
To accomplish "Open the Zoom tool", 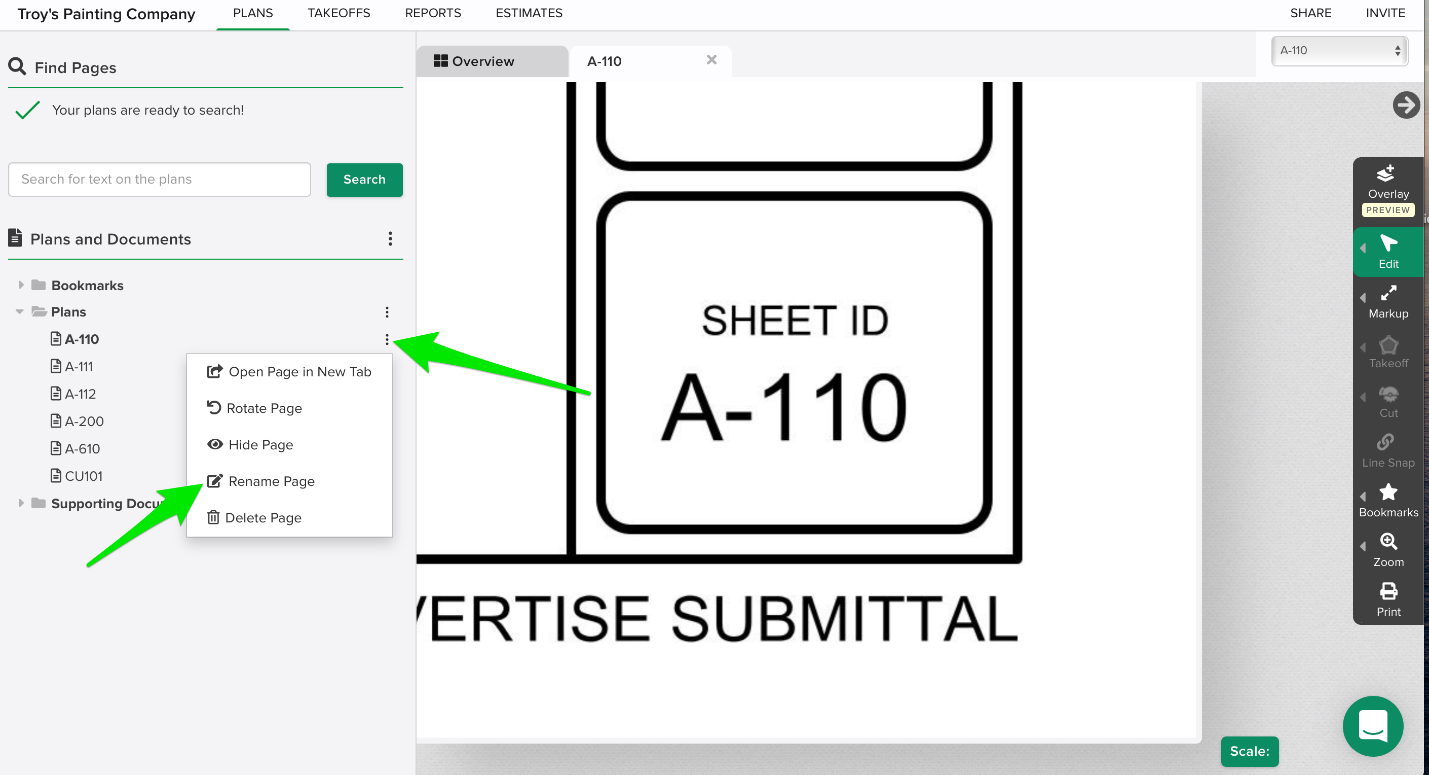I will (1388, 550).
